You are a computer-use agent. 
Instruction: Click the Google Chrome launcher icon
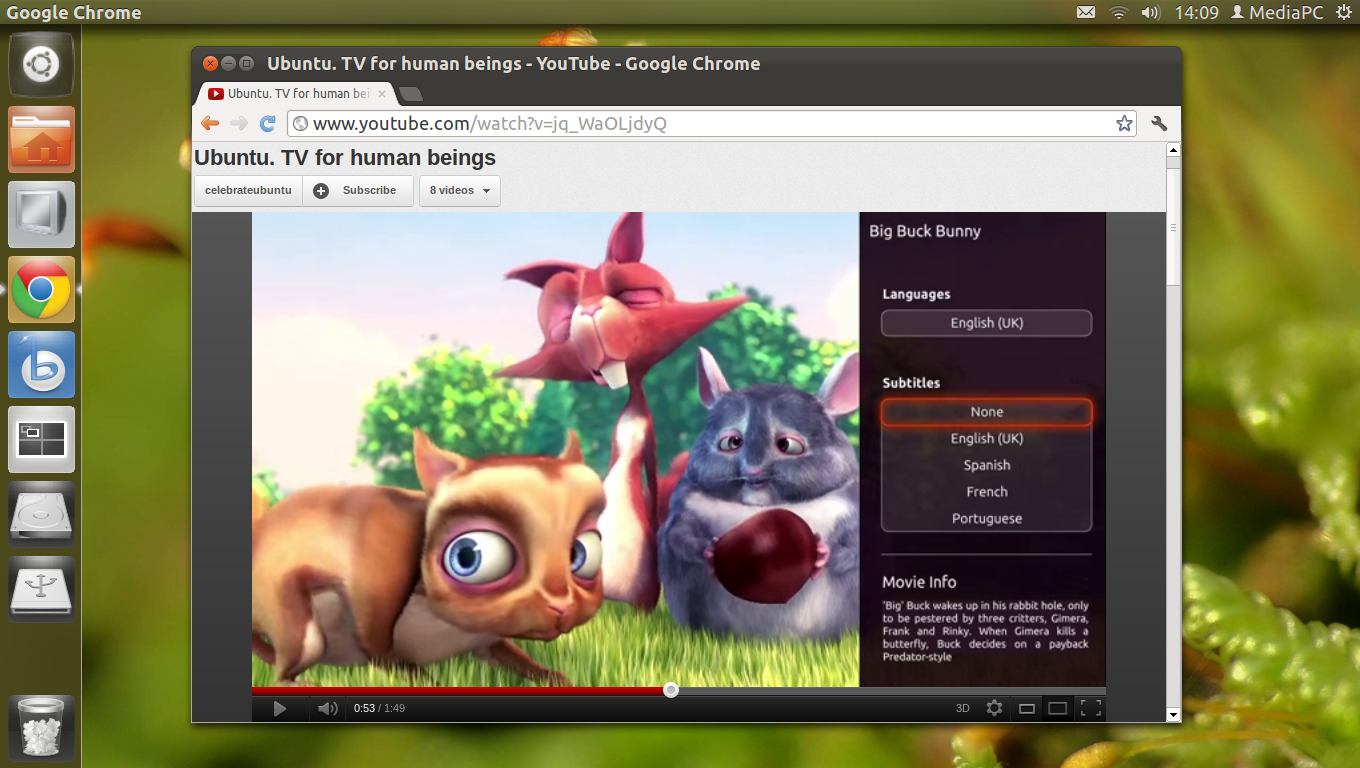pyautogui.click(x=41, y=290)
